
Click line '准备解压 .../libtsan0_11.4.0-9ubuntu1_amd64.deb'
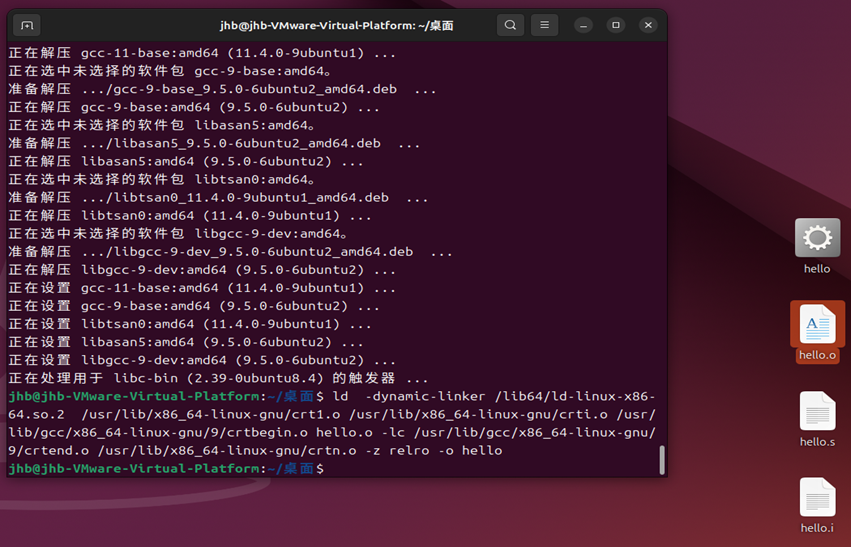tap(218, 198)
